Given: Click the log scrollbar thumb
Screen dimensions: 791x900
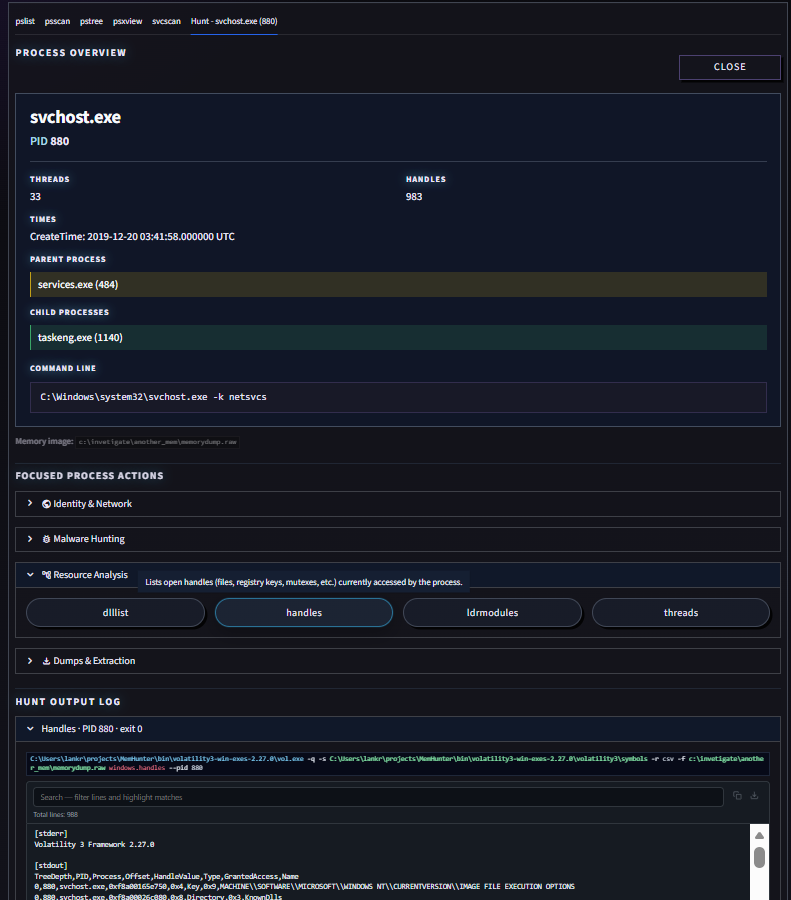Looking at the screenshot, I should (759, 858).
